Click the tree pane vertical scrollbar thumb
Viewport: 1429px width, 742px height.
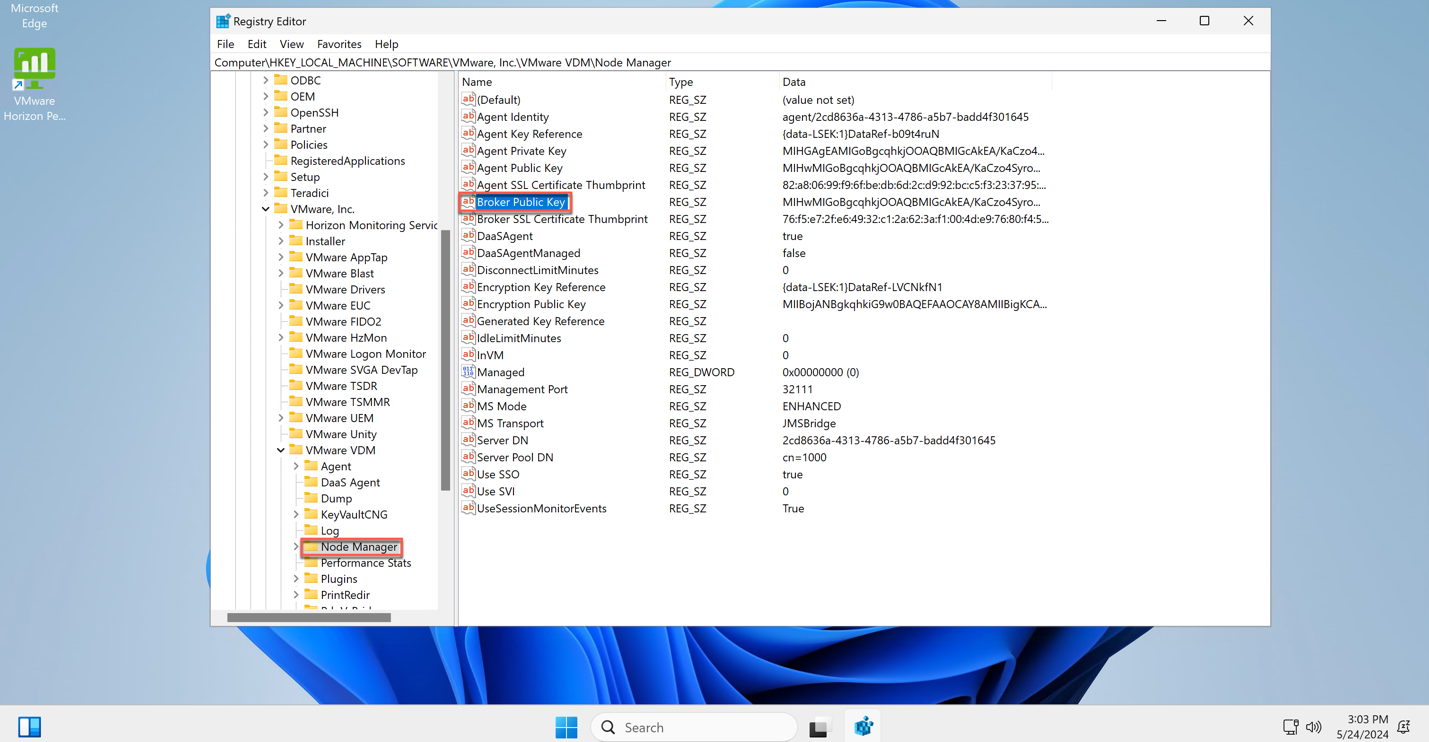[x=445, y=360]
